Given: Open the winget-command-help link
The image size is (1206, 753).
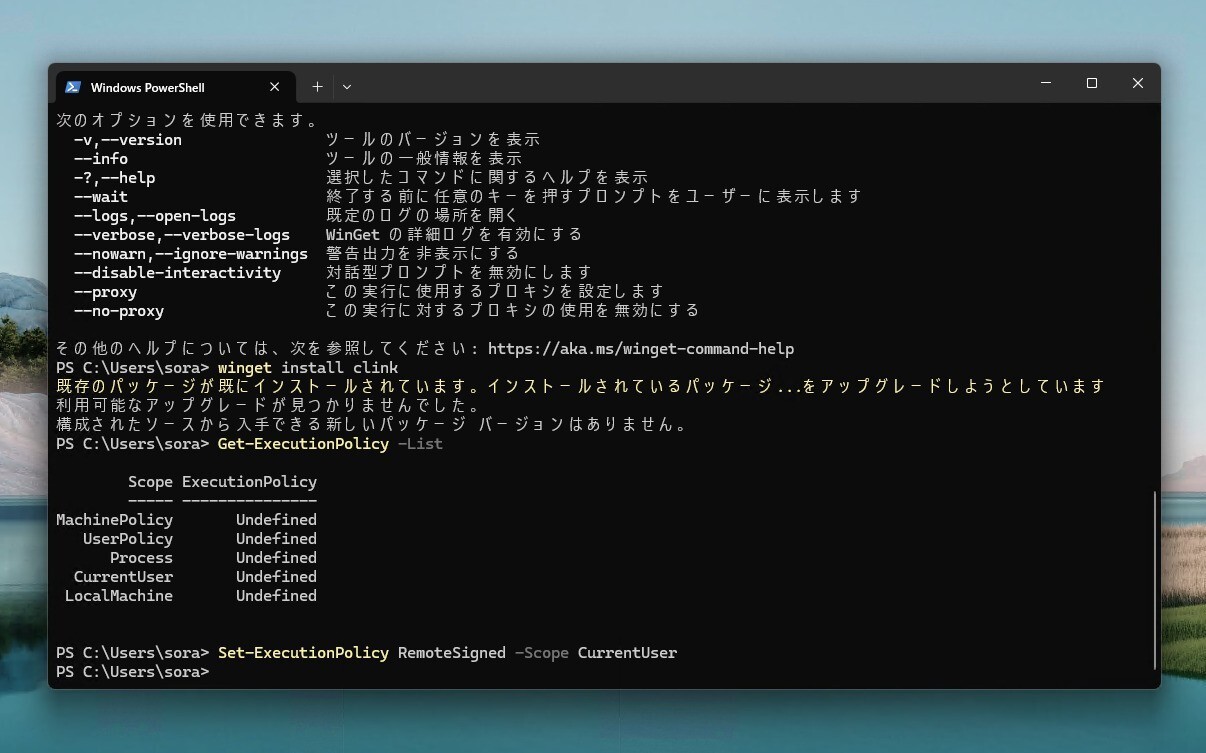Looking at the screenshot, I should pyautogui.click(x=640, y=348).
